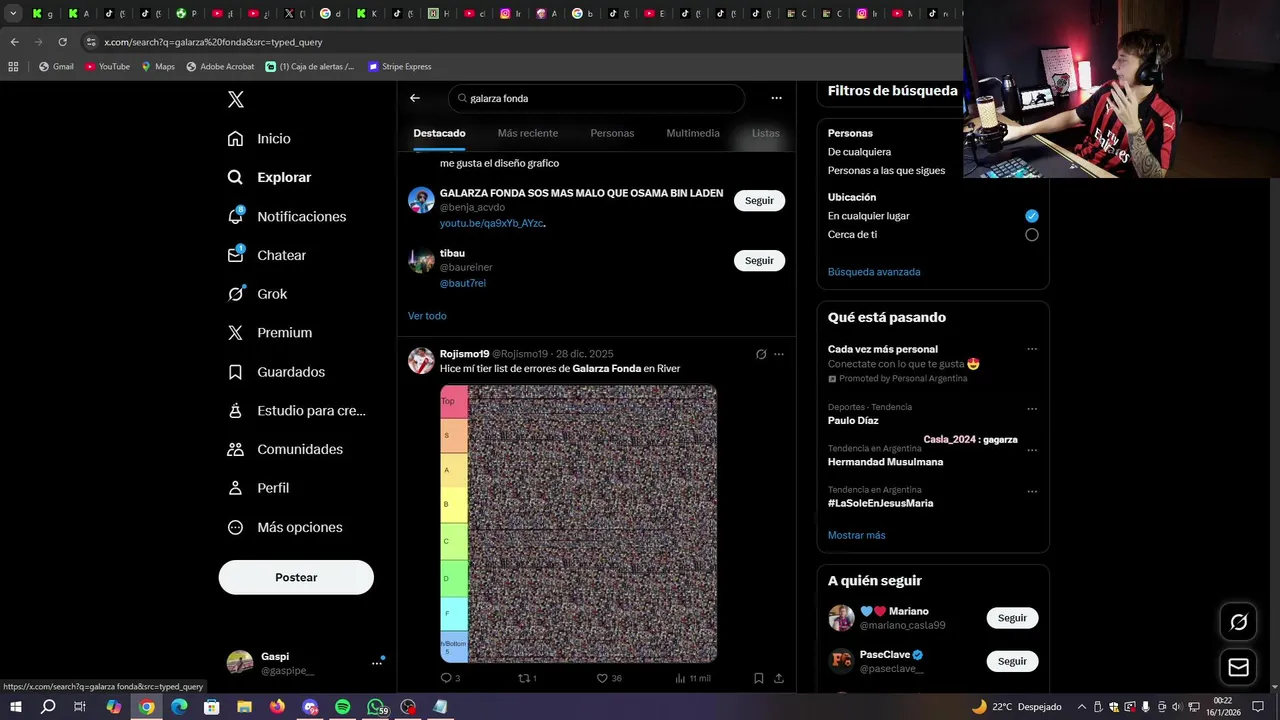The image size is (1280, 720).
Task: Open search options three-dot menu
Action: [776, 98]
